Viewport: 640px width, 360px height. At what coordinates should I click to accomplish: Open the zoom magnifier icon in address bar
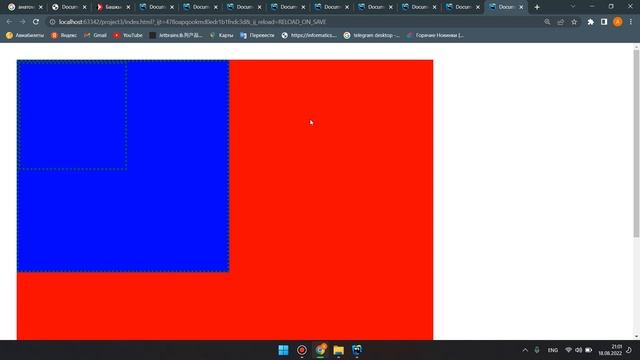pos(547,22)
